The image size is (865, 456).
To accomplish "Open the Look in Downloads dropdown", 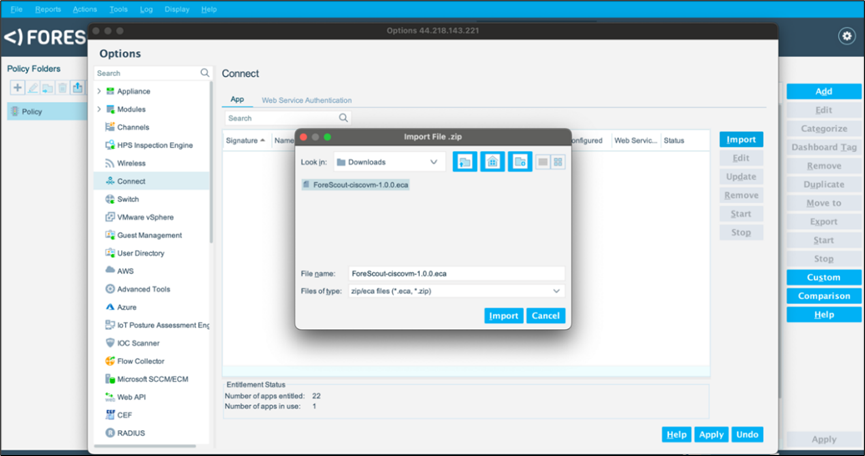I will tap(389, 162).
